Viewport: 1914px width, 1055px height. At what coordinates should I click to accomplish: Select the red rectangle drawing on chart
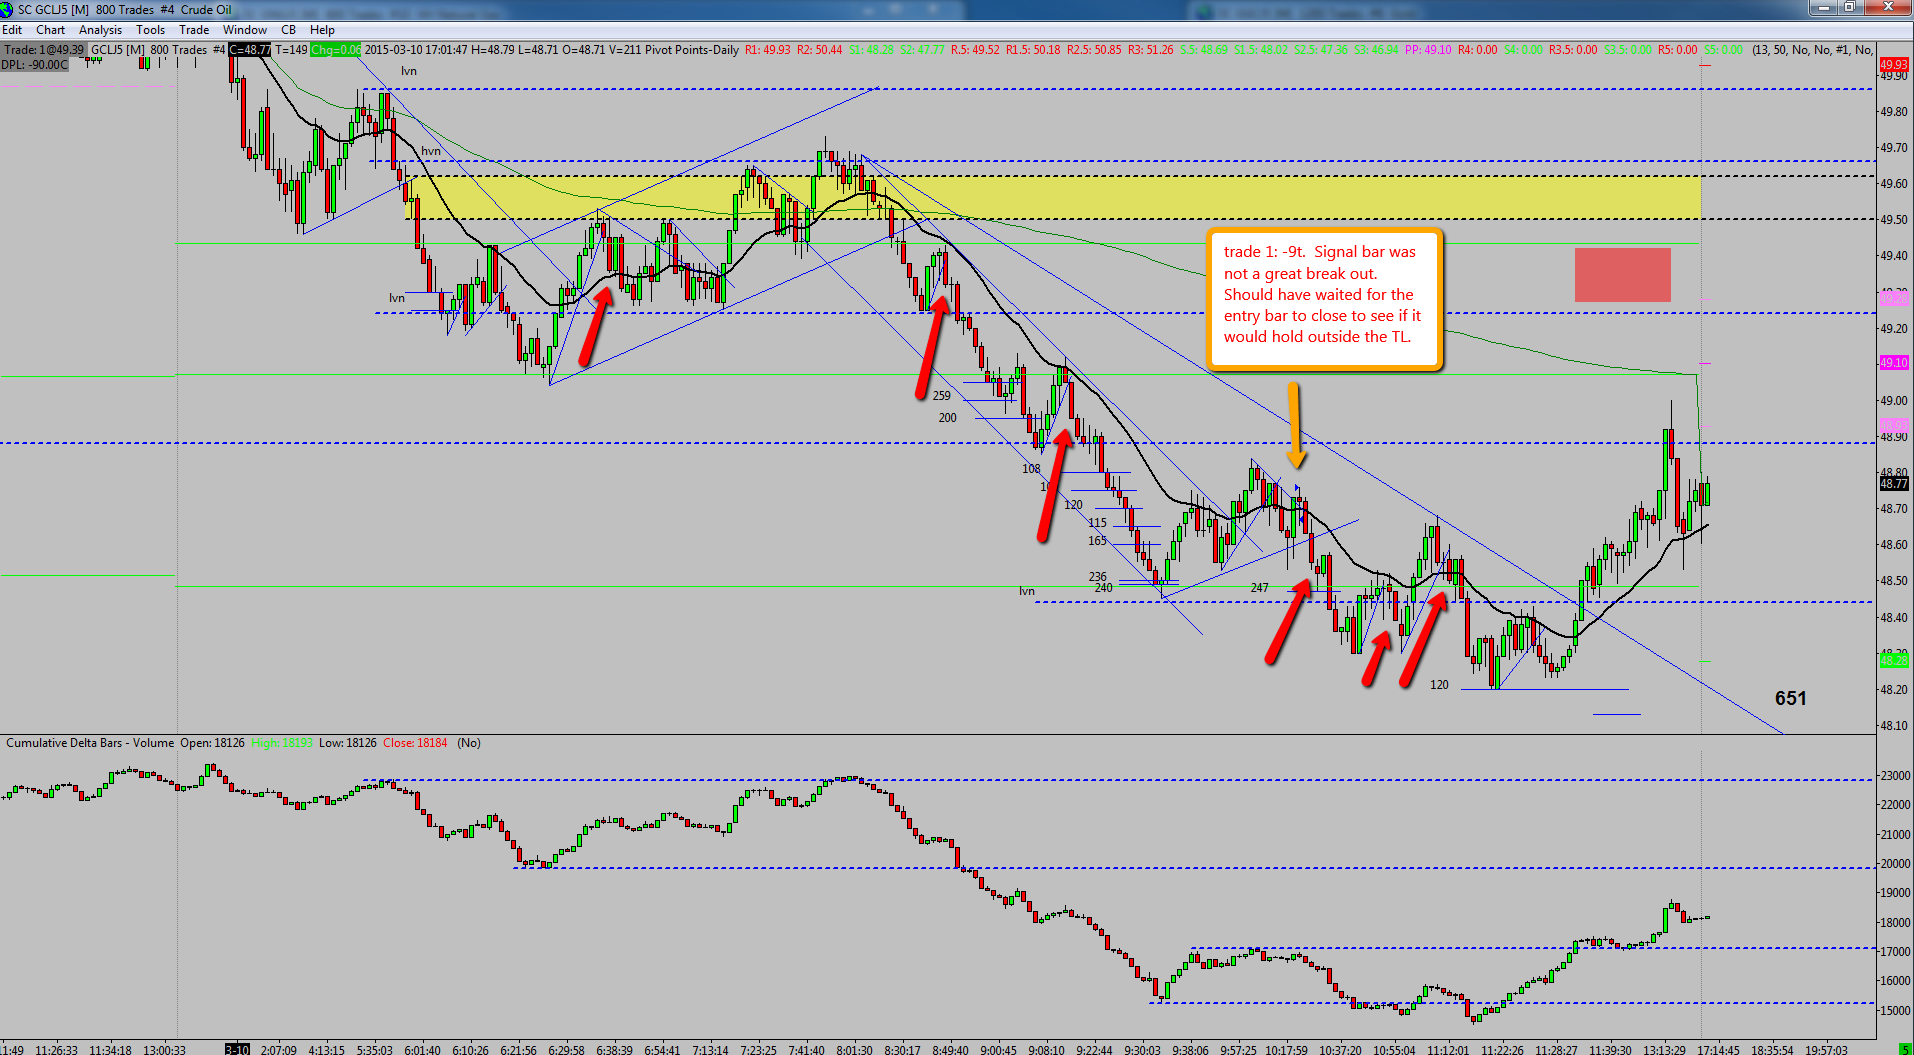[1622, 275]
